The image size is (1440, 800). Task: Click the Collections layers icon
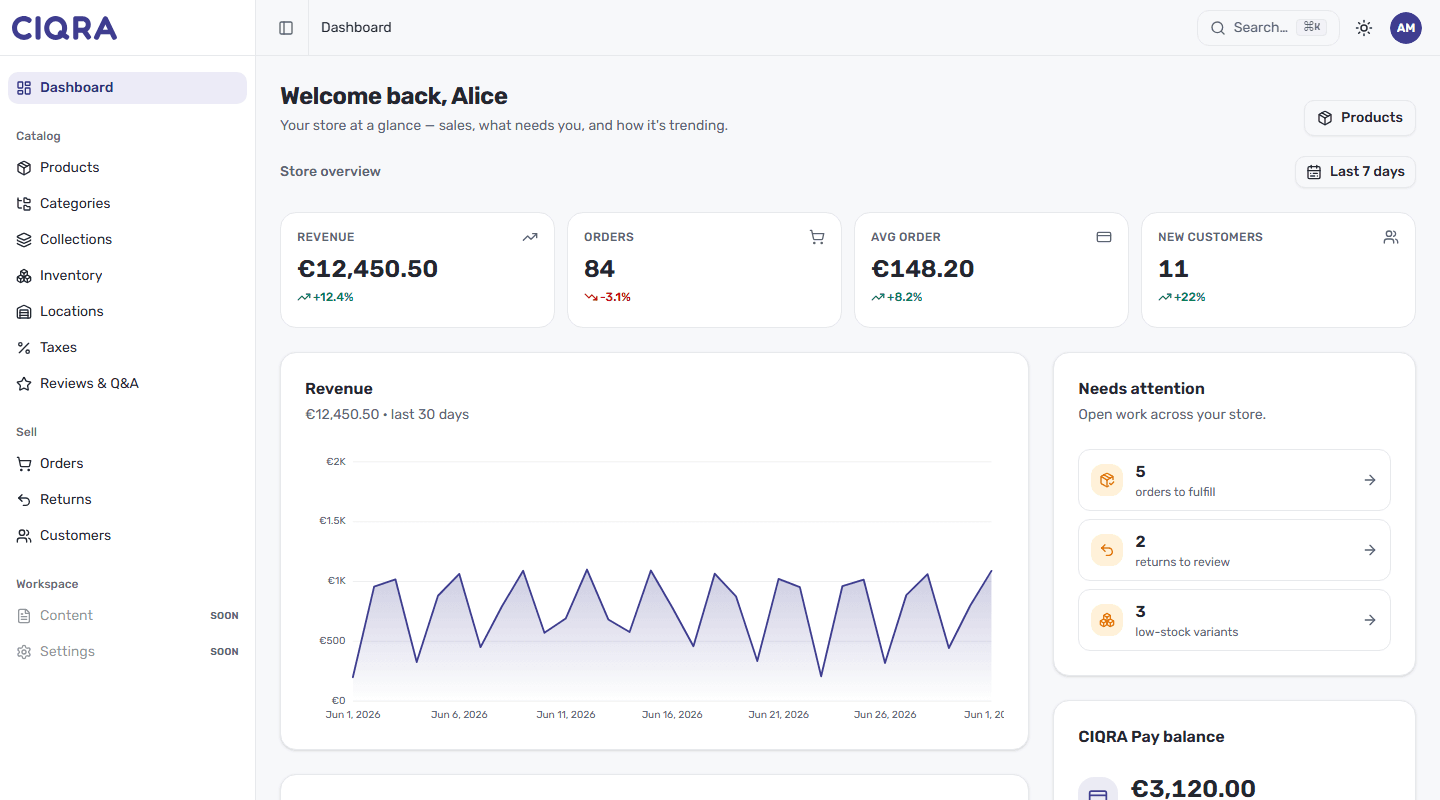[x=24, y=240]
